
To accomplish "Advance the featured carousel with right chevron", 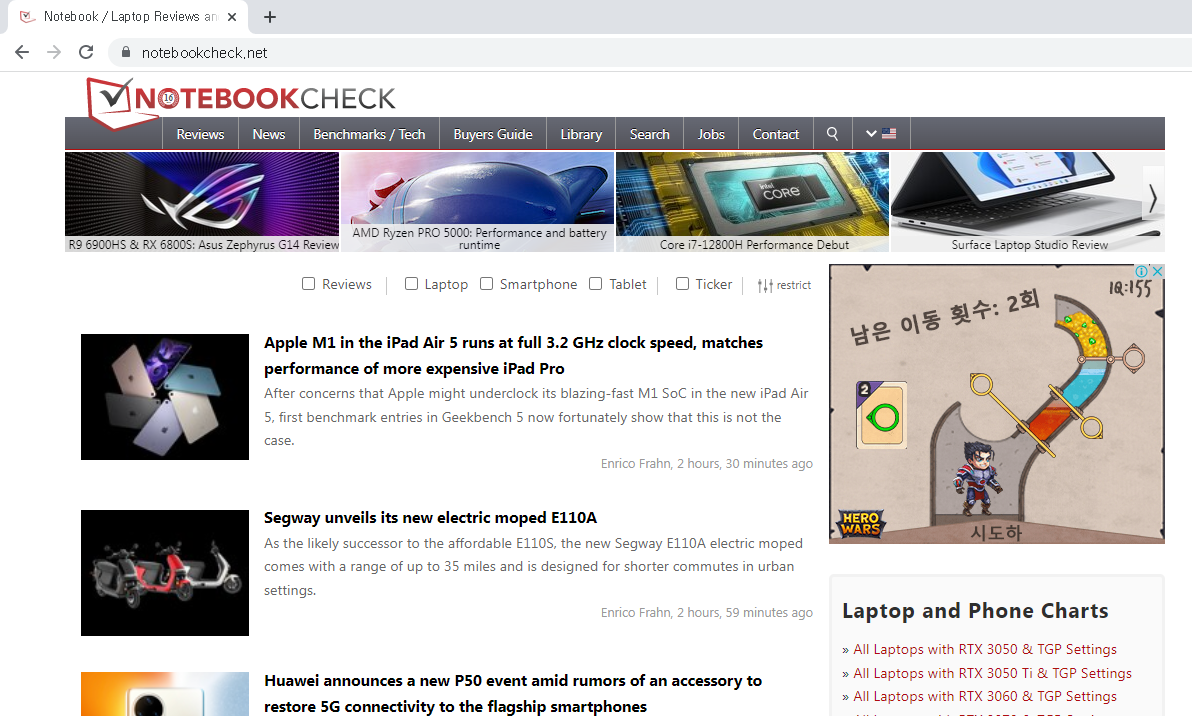I will (1153, 198).
